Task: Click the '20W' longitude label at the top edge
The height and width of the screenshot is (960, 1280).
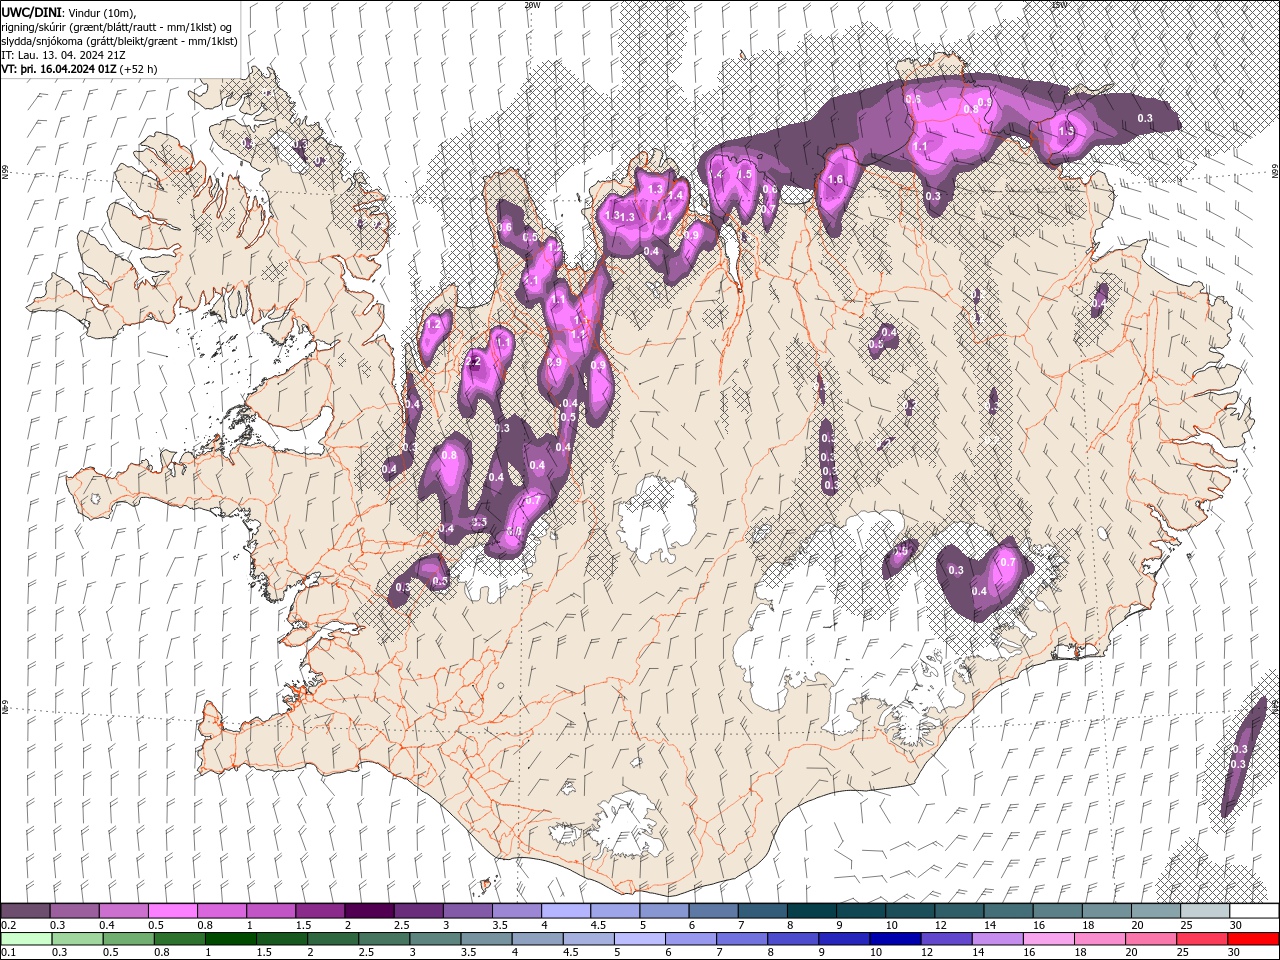Action: tap(532, 5)
